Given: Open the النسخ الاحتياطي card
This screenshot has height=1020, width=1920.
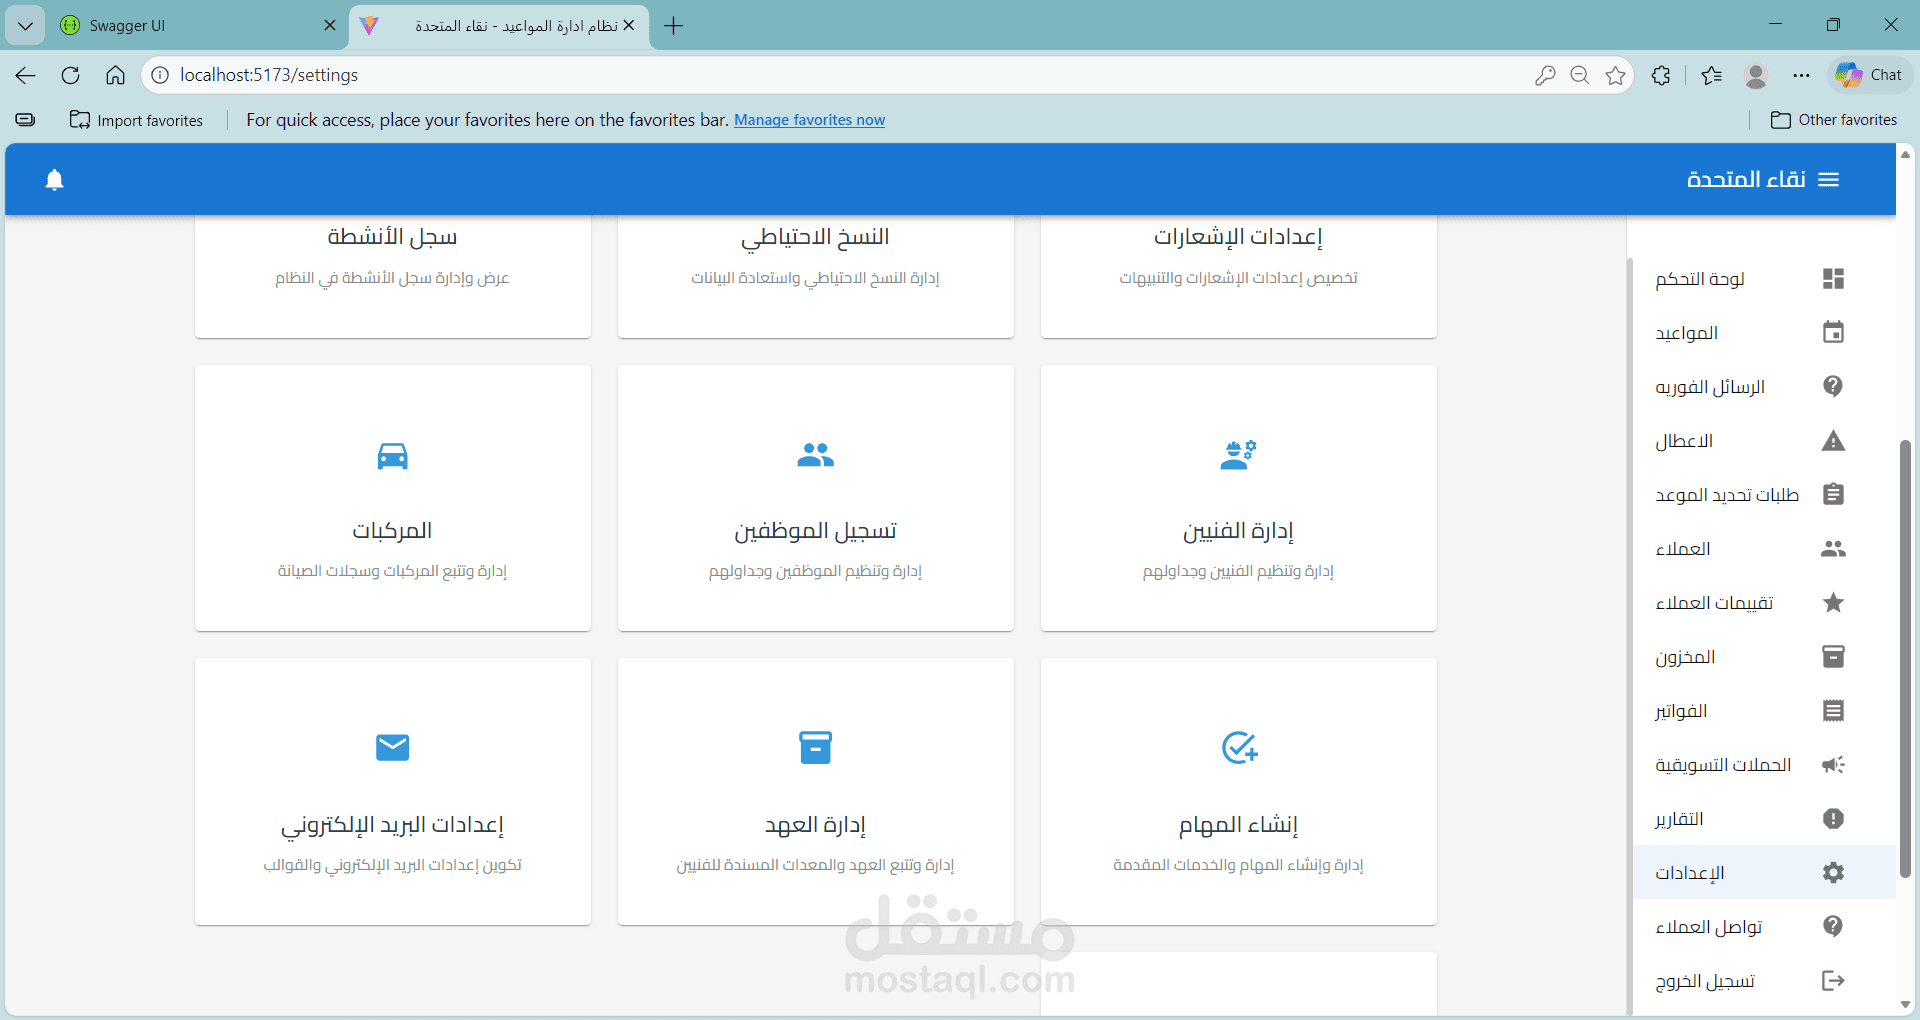Looking at the screenshot, I should tap(815, 276).
